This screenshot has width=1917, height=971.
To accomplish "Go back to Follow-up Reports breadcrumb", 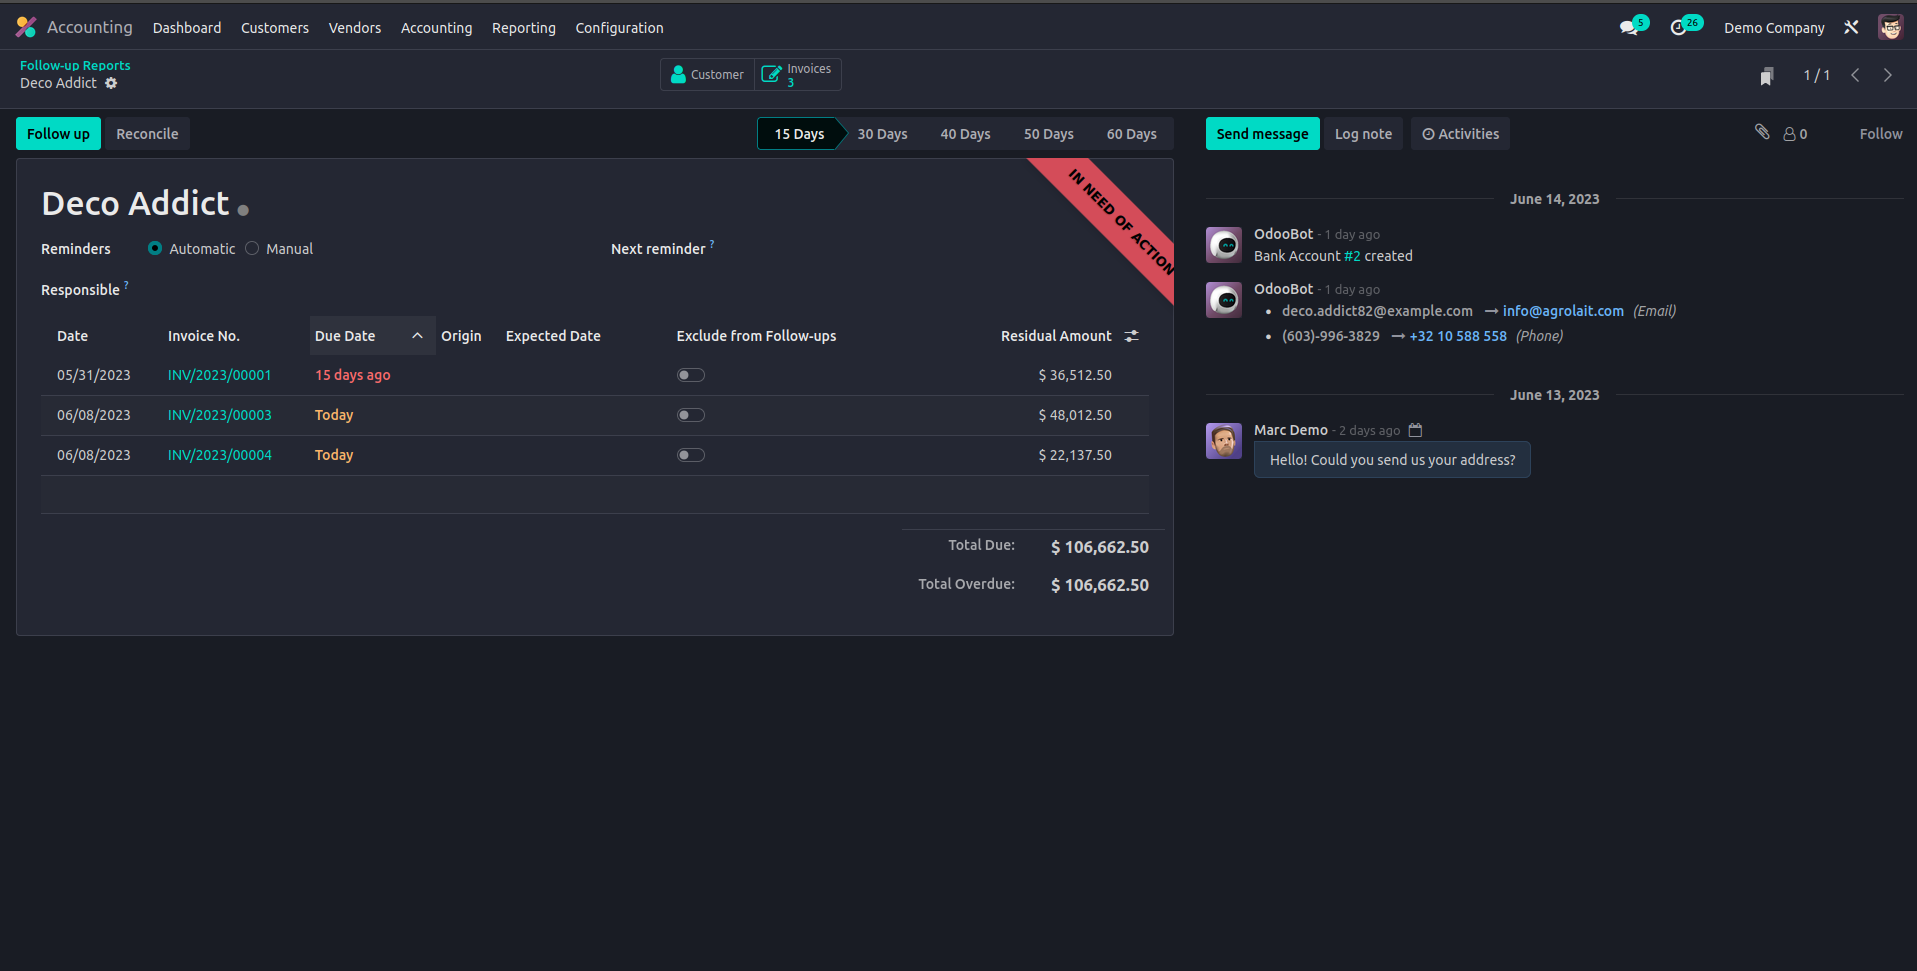I will pyautogui.click(x=75, y=65).
